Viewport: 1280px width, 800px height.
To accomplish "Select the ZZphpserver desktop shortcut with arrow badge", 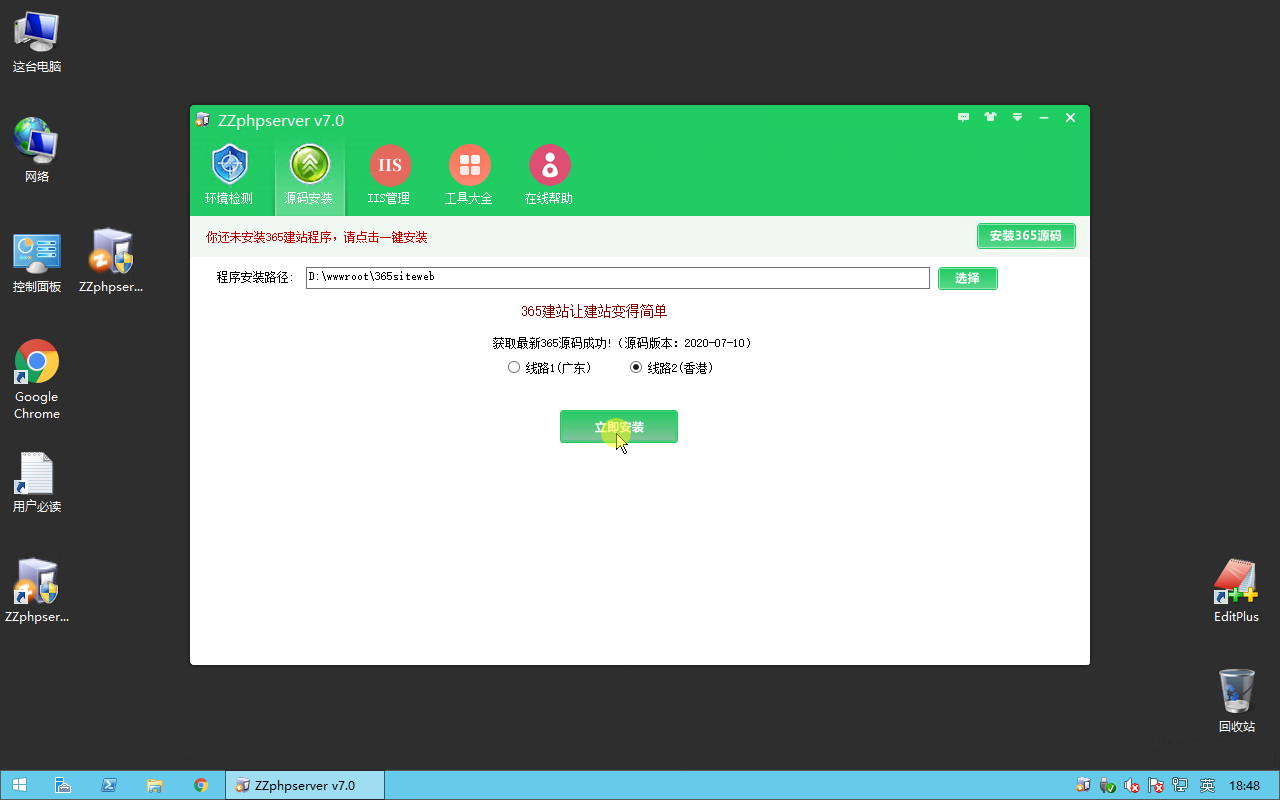I will click(x=37, y=591).
